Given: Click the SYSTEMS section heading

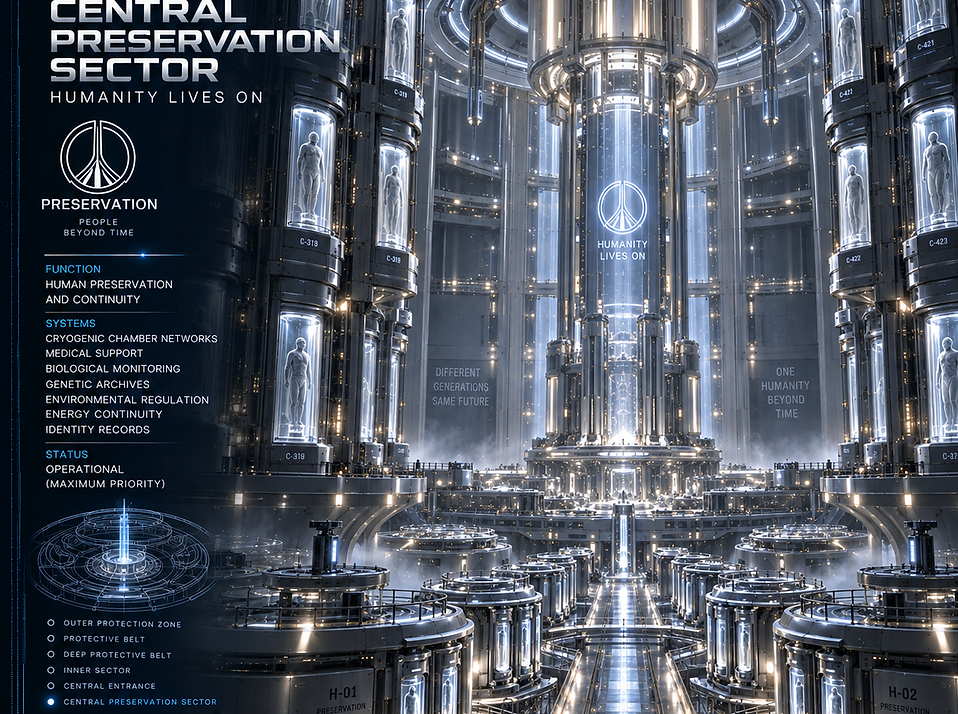Looking at the screenshot, I should point(70,323).
